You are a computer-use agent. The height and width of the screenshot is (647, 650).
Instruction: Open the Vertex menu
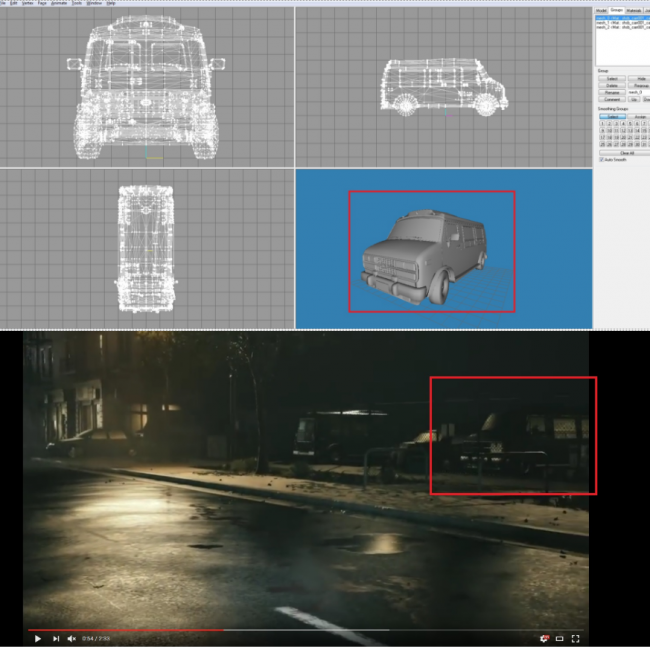[28, 3]
